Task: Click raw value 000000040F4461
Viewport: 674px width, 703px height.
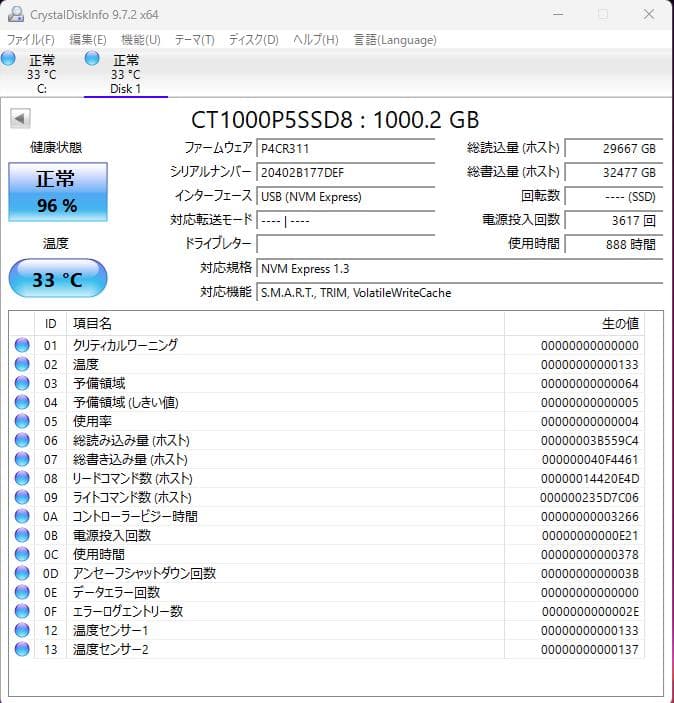Action: [590, 460]
